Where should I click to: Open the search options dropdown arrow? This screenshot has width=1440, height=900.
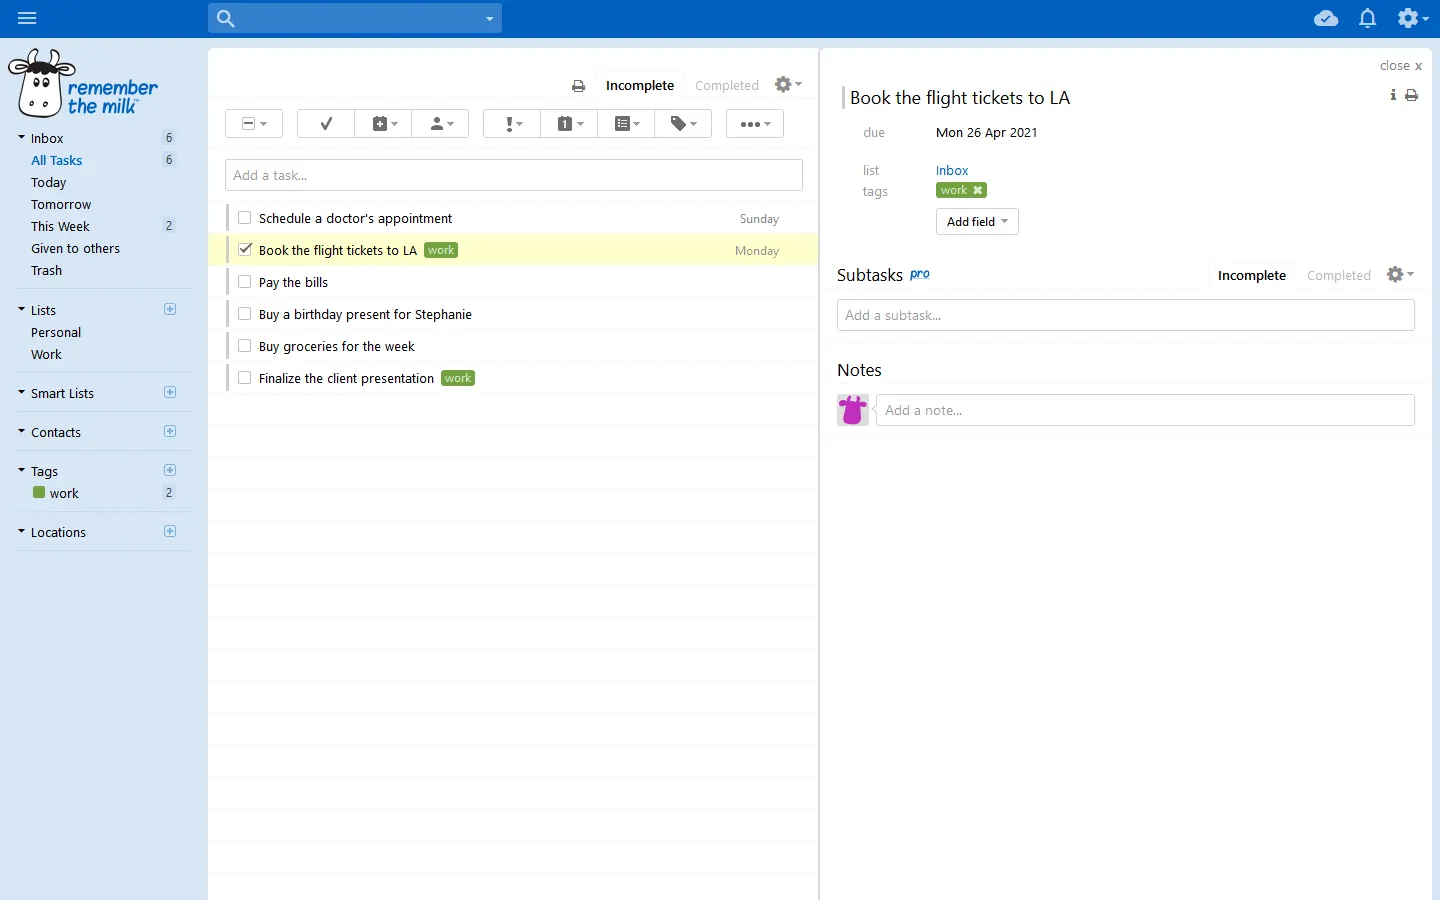point(489,19)
